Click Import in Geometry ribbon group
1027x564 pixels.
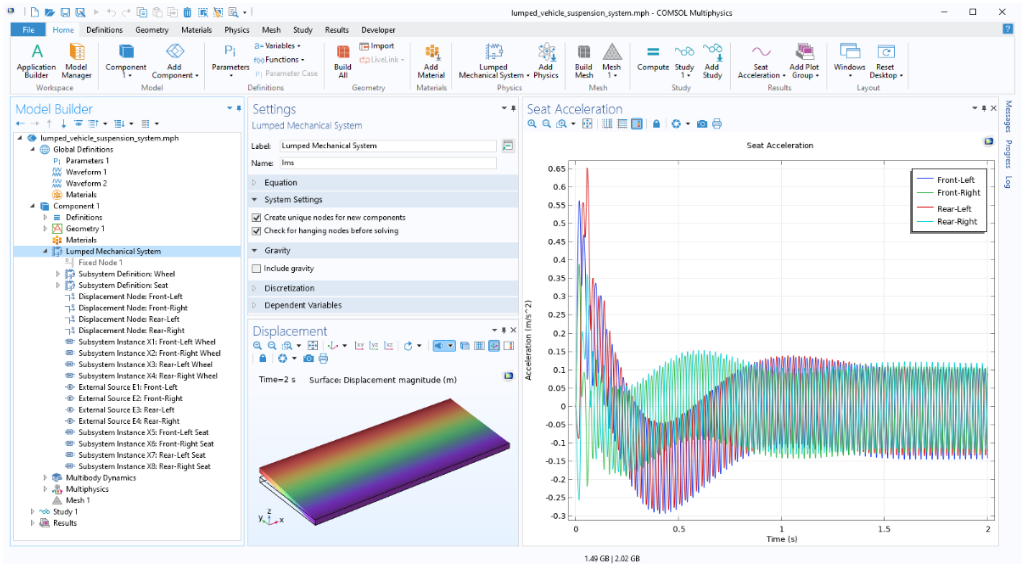(377, 46)
